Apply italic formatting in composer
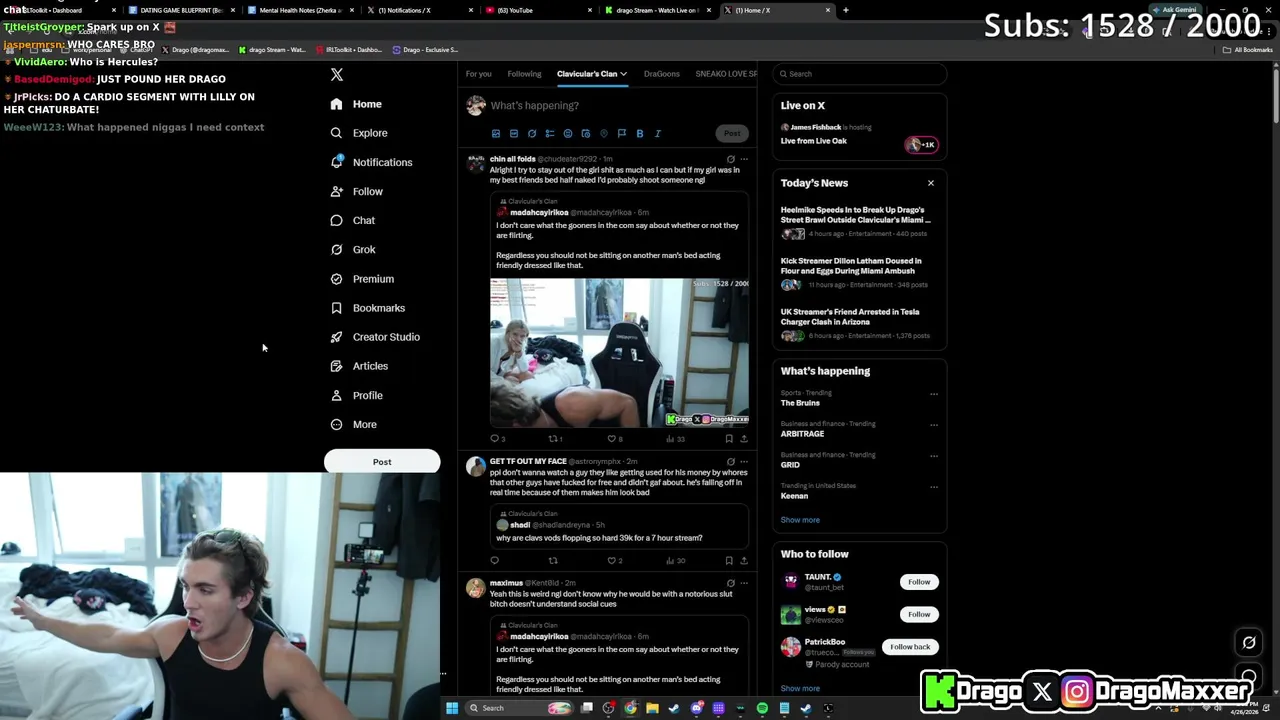This screenshot has width=1280, height=720. point(658,133)
